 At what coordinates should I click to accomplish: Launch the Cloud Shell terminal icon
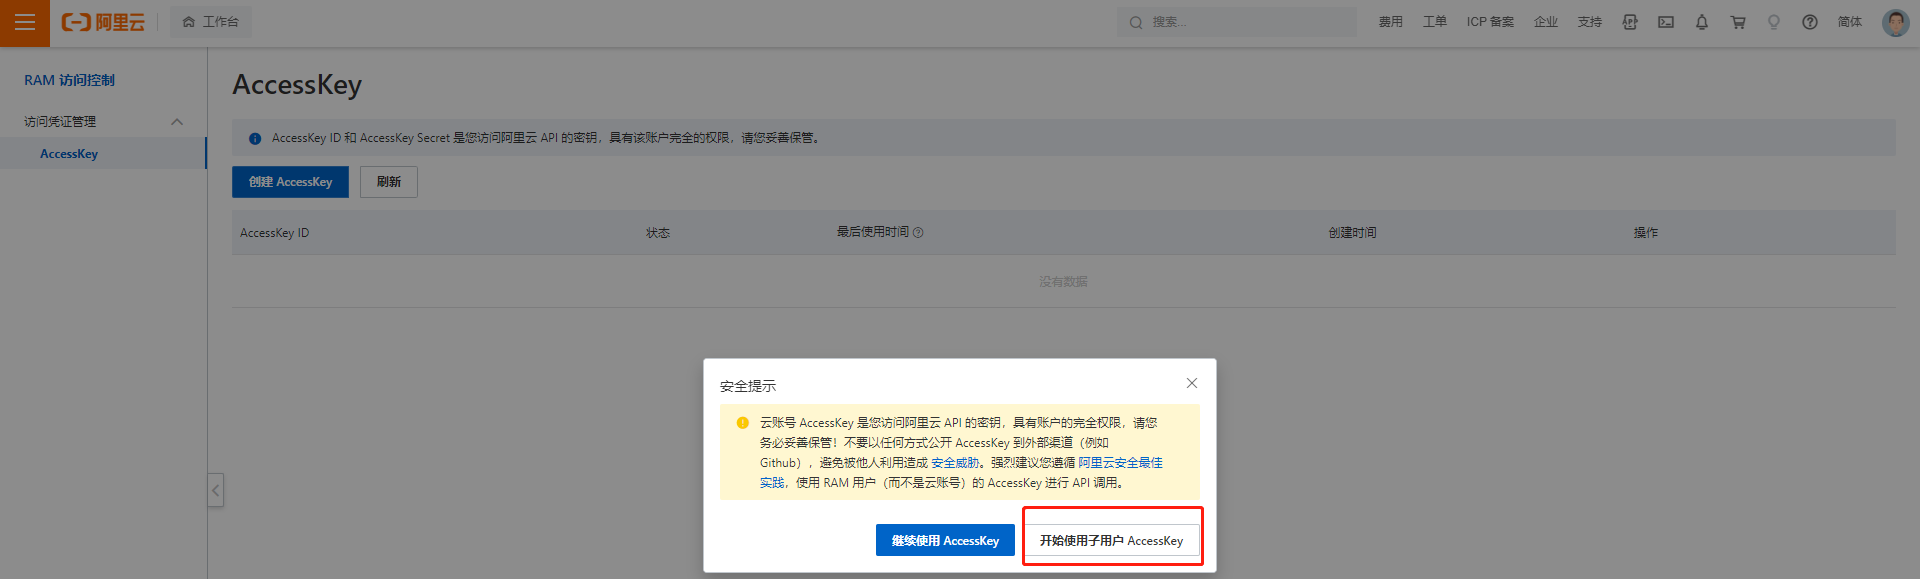point(1666,22)
